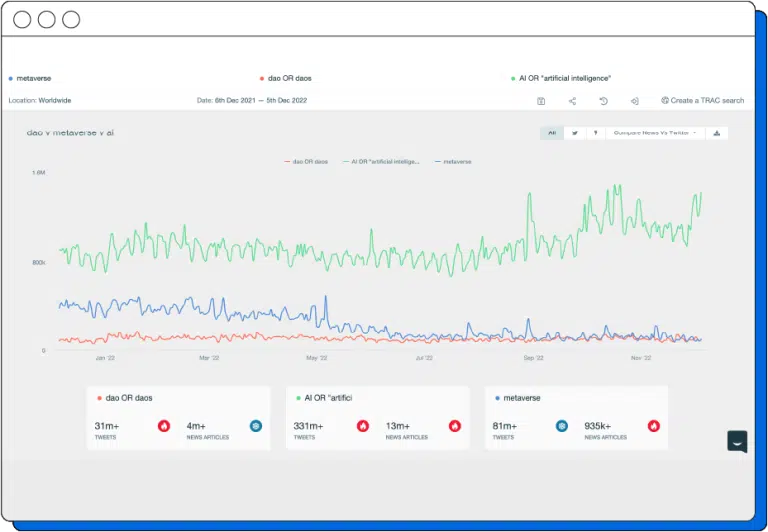The height and width of the screenshot is (532, 768).
Task: Select the All tab in chart filter
Action: coord(551,132)
